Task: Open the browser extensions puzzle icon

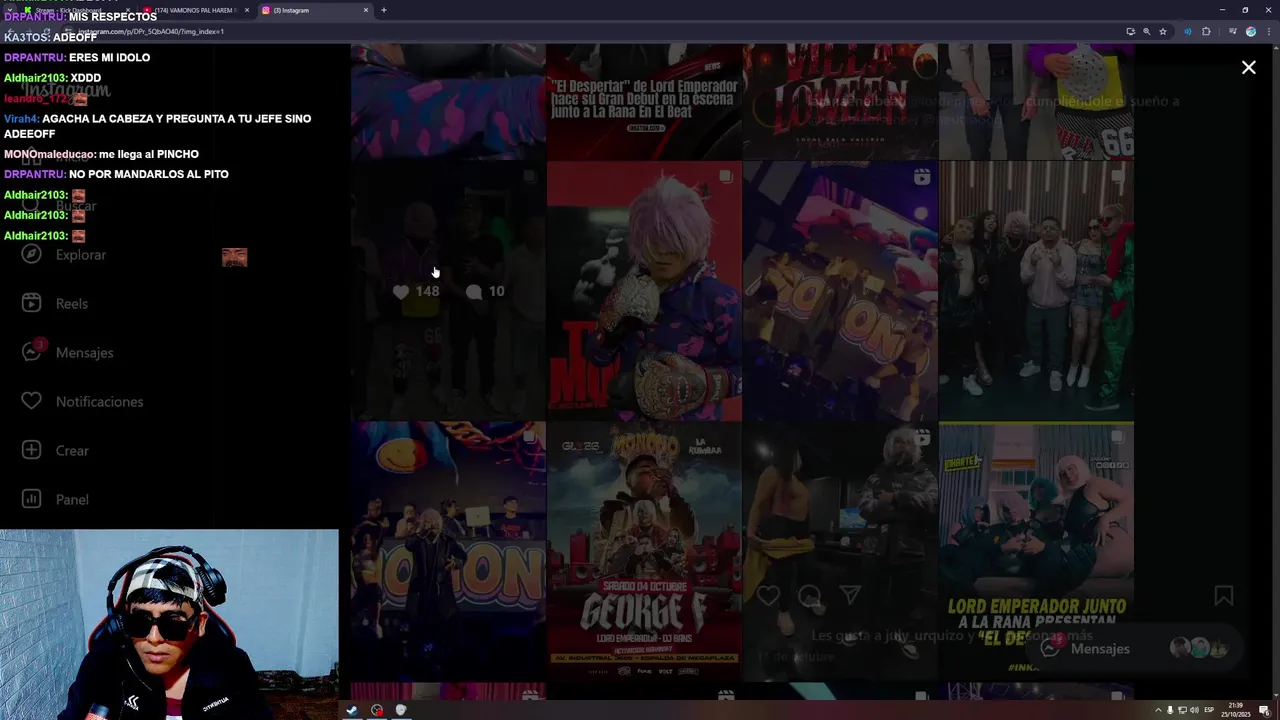Action: click(1206, 31)
